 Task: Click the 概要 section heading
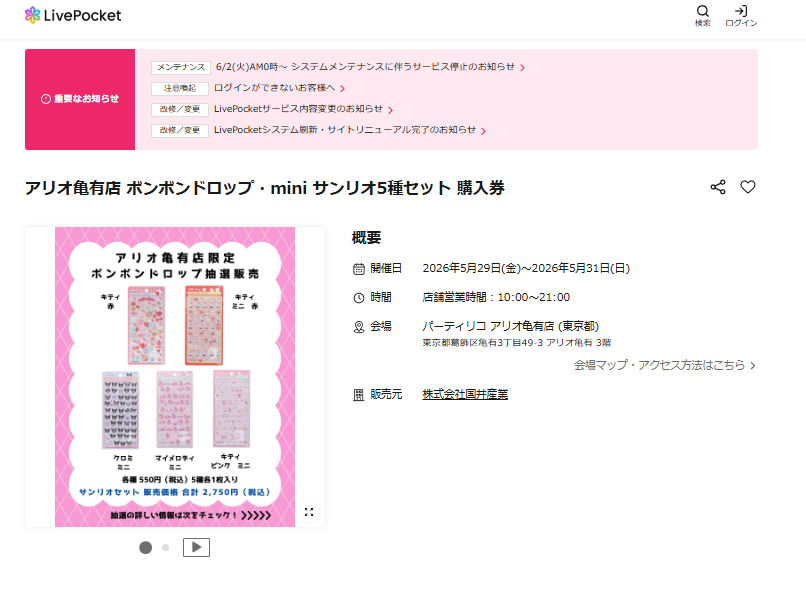point(367,237)
